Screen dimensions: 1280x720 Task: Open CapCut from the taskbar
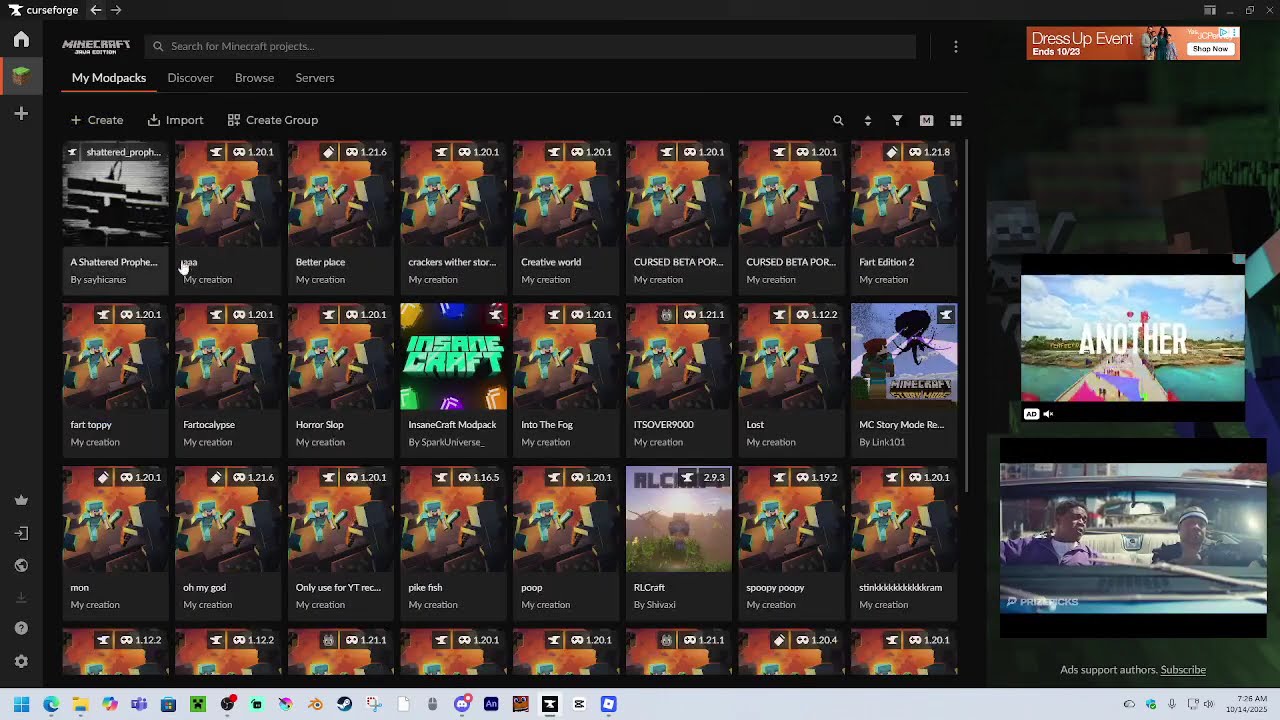[579, 704]
